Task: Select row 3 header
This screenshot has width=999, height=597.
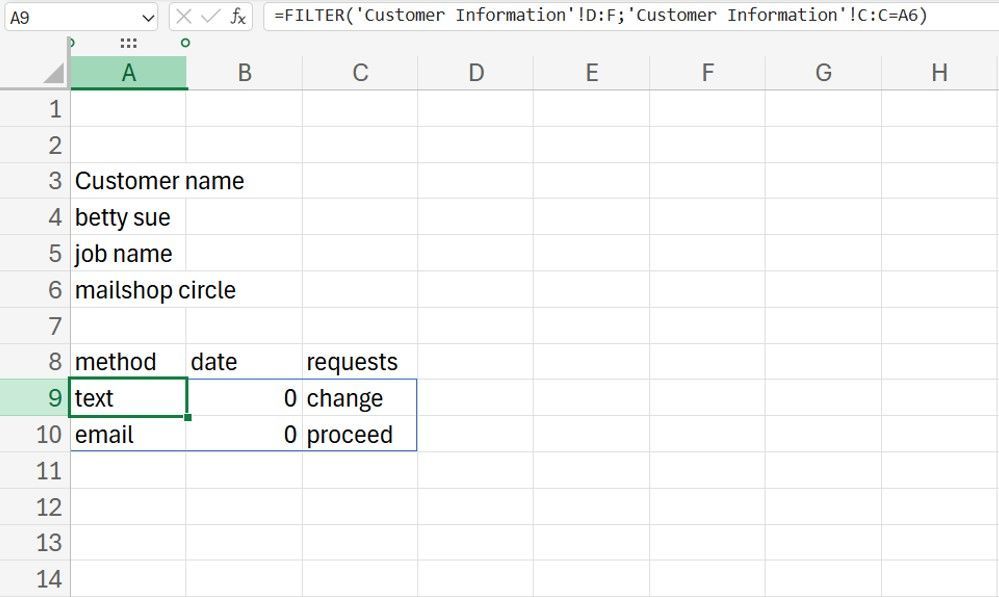Action: click(35, 181)
